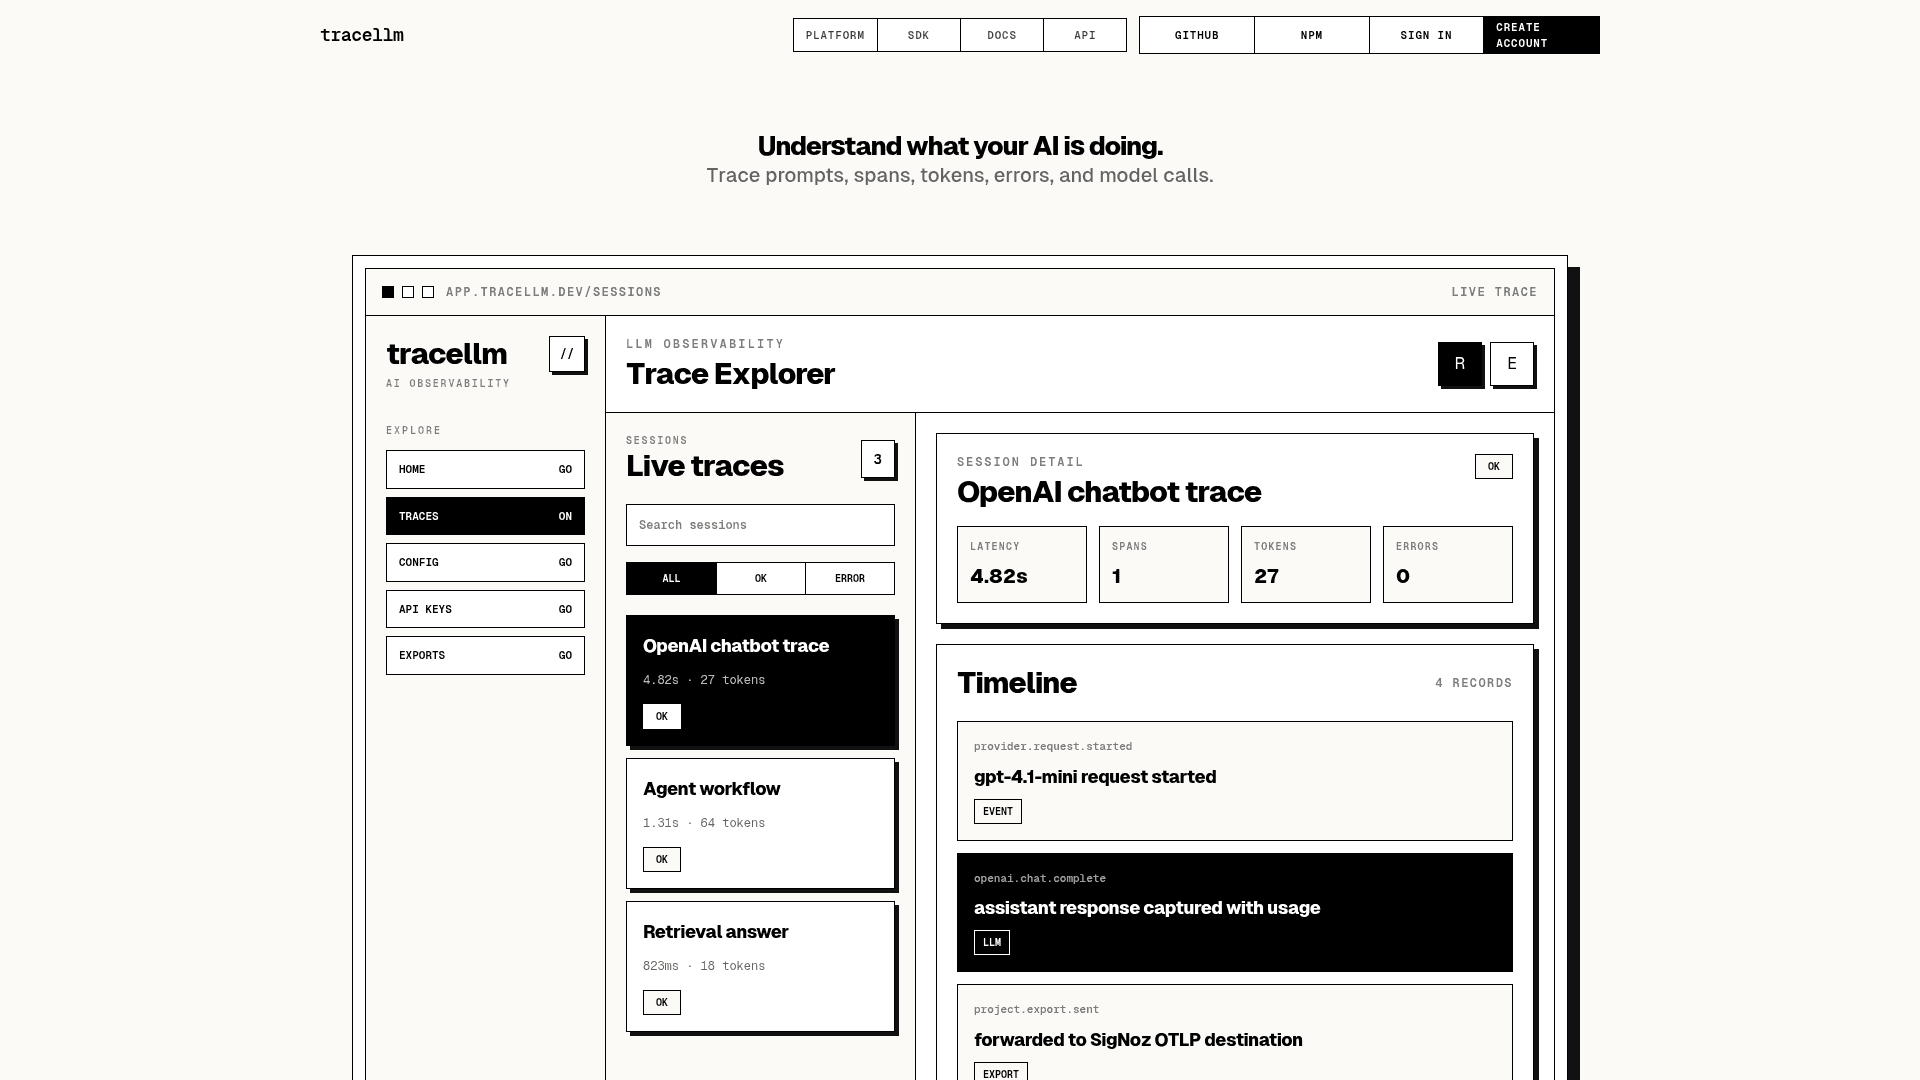
Task: Click the Trace Explorer heading
Action: click(730, 374)
